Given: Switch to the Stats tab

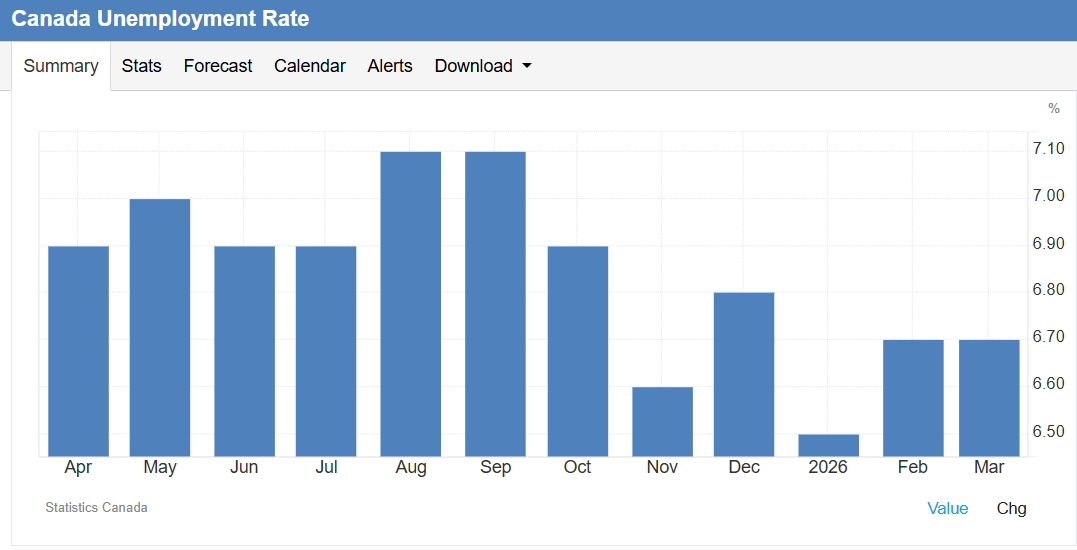Looking at the screenshot, I should (x=141, y=66).
